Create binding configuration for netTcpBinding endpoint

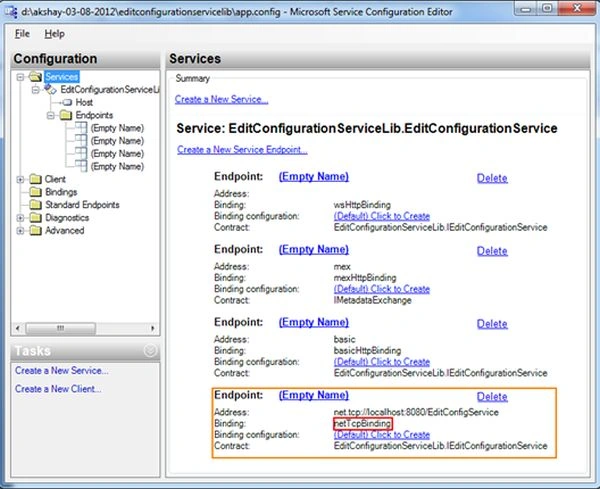(382, 435)
